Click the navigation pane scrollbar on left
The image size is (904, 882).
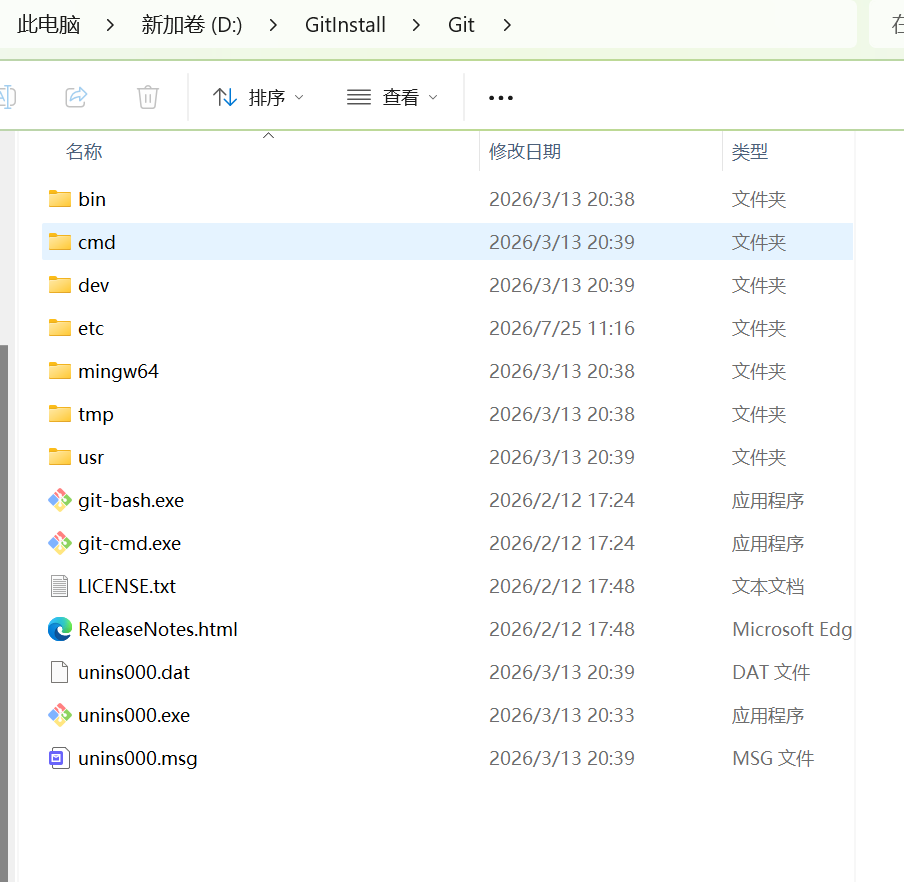pos(4,613)
